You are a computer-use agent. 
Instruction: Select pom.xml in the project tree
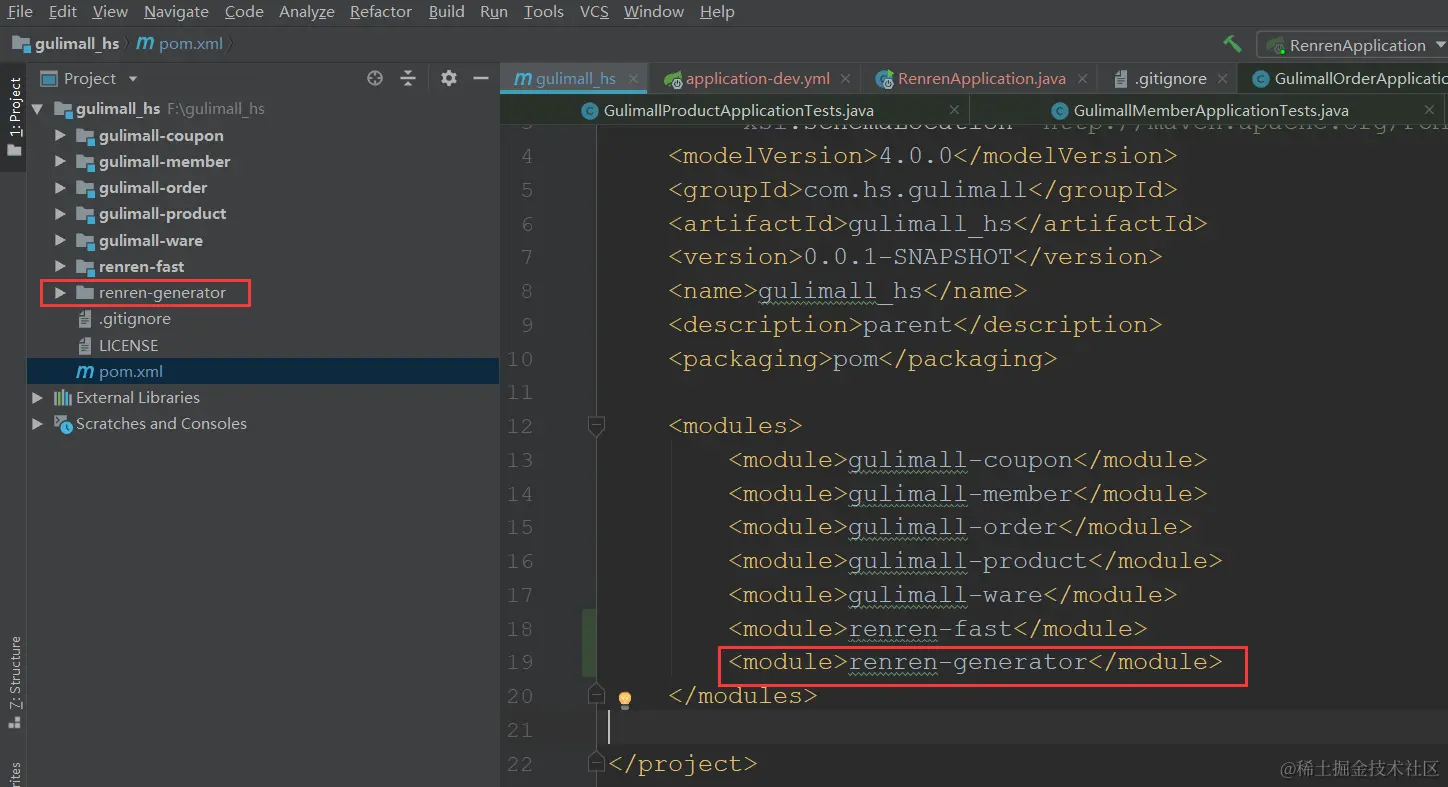click(130, 371)
